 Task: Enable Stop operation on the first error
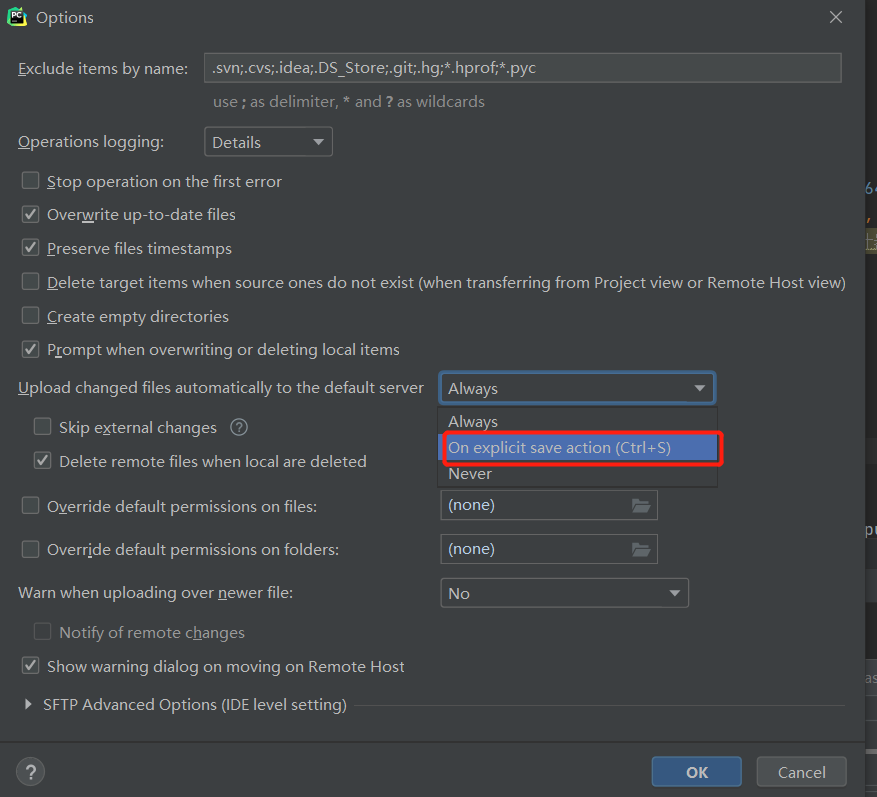[x=30, y=181]
